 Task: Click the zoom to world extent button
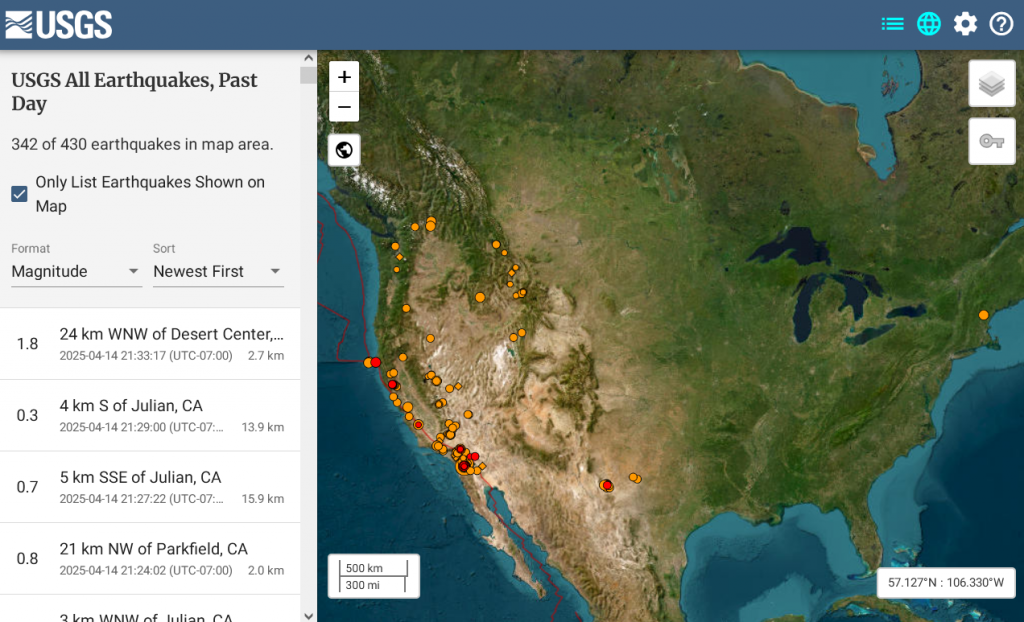[344, 150]
